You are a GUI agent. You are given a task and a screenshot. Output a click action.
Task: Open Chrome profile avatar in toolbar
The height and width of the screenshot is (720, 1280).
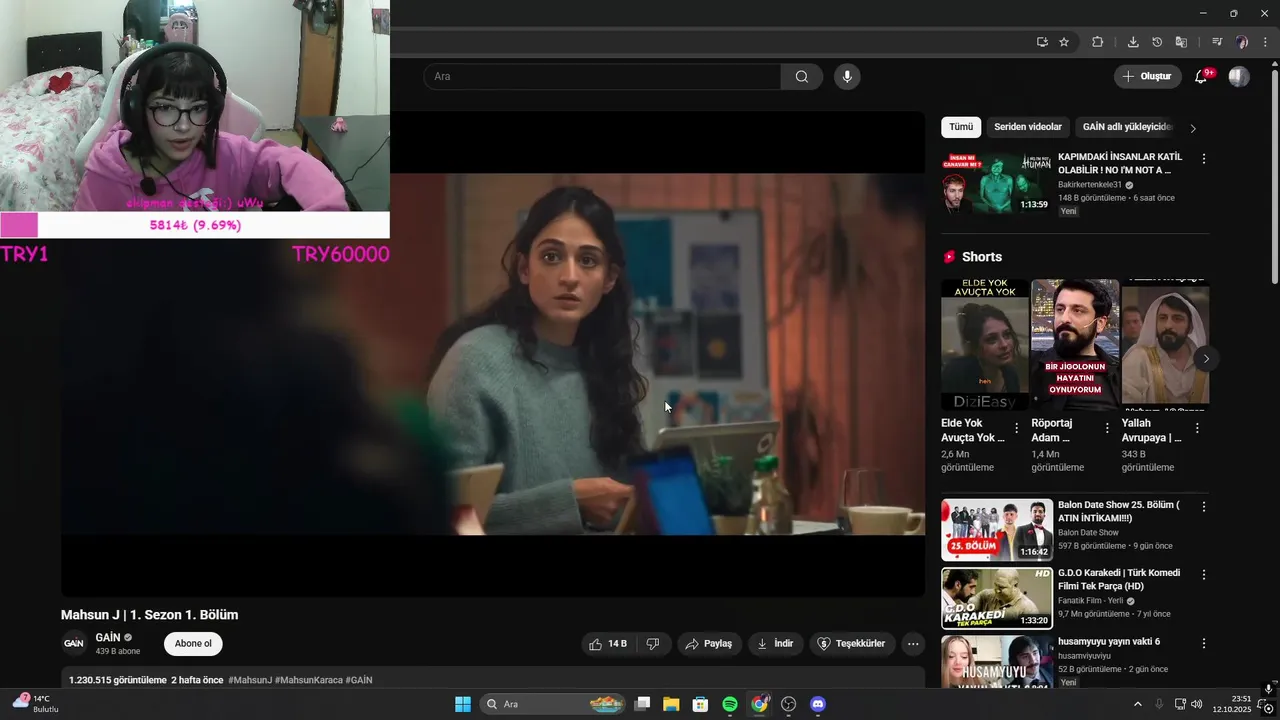pyautogui.click(x=1242, y=42)
